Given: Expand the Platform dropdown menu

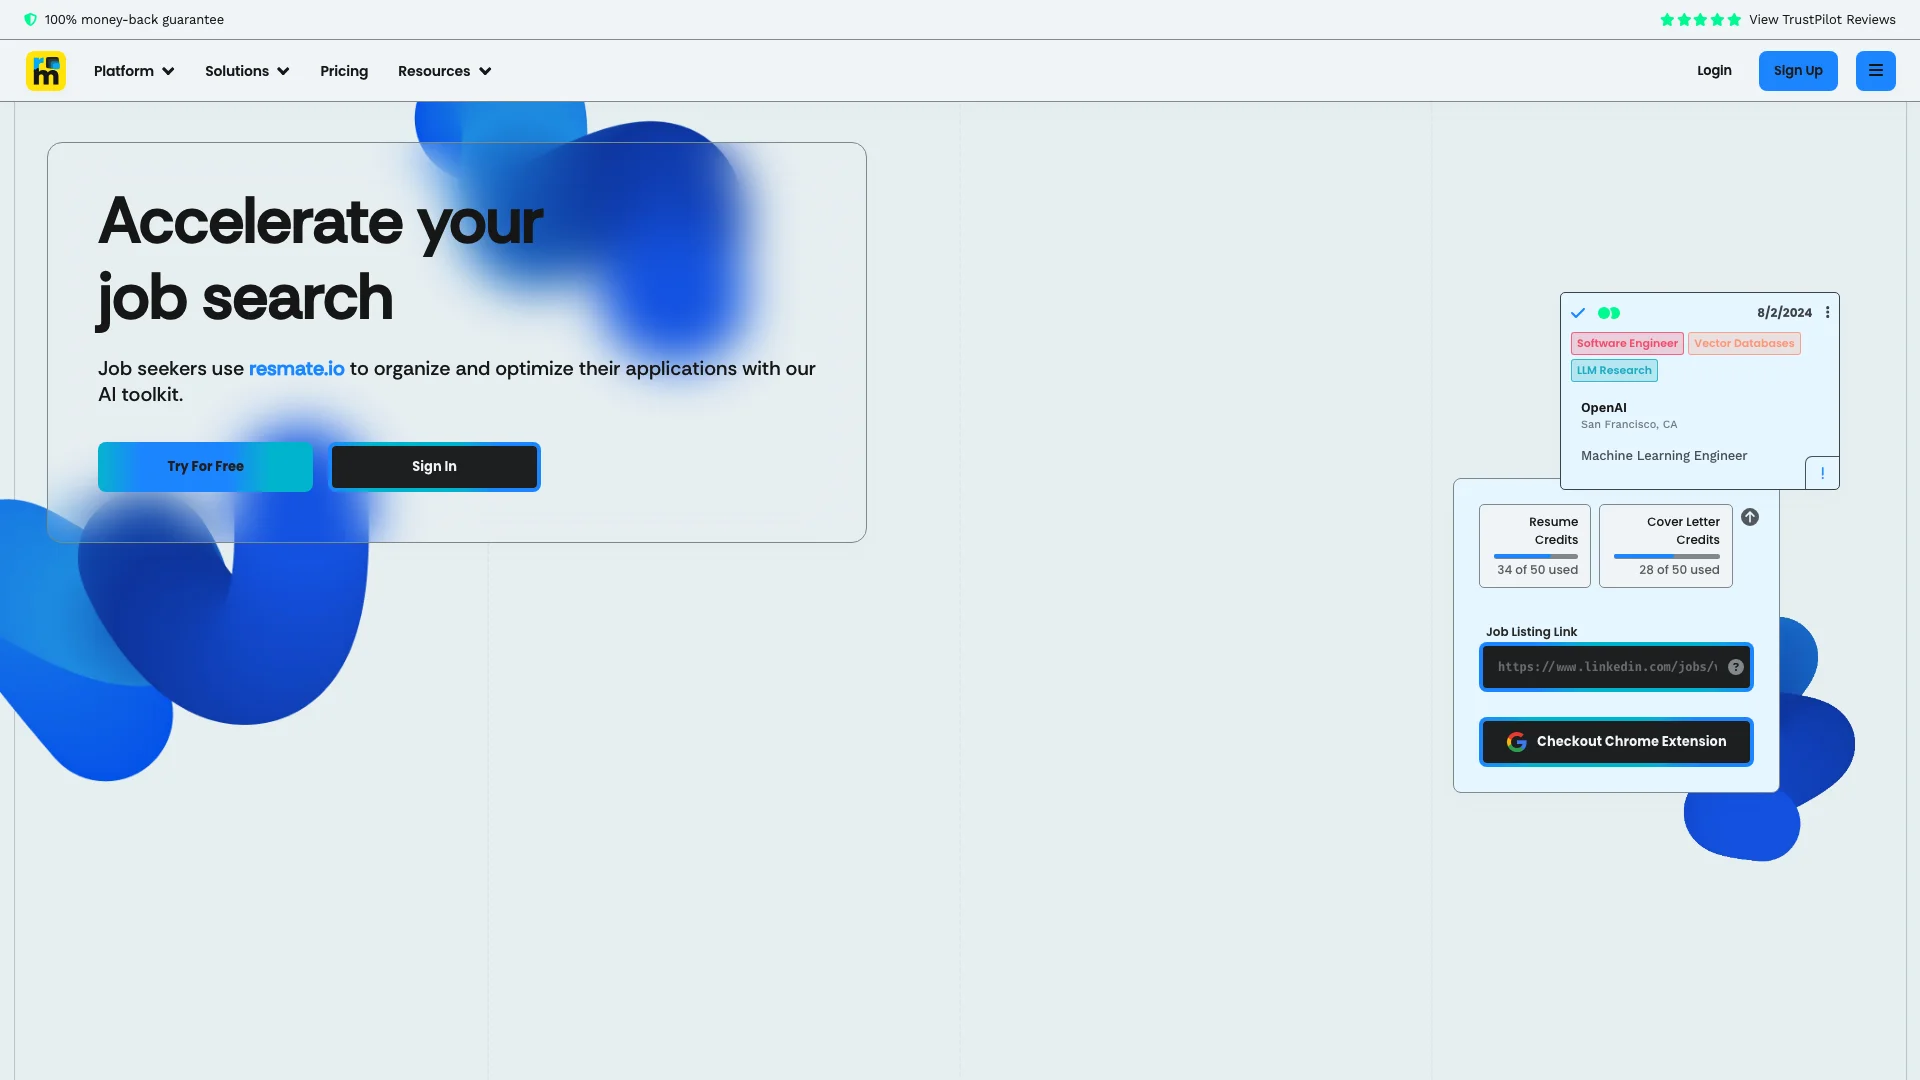Looking at the screenshot, I should (x=133, y=70).
